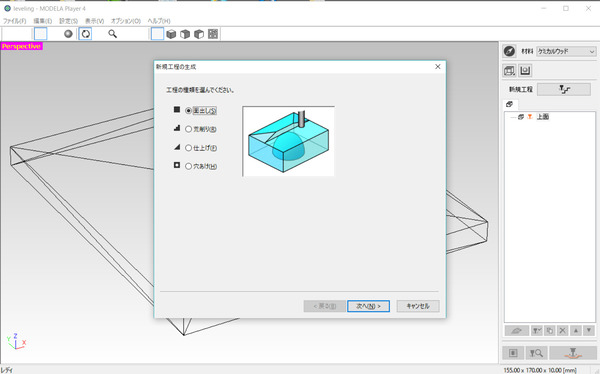Open the 編集(E) menu
Image resolution: width=600 pixels, height=374 pixels.
click(x=42, y=21)
